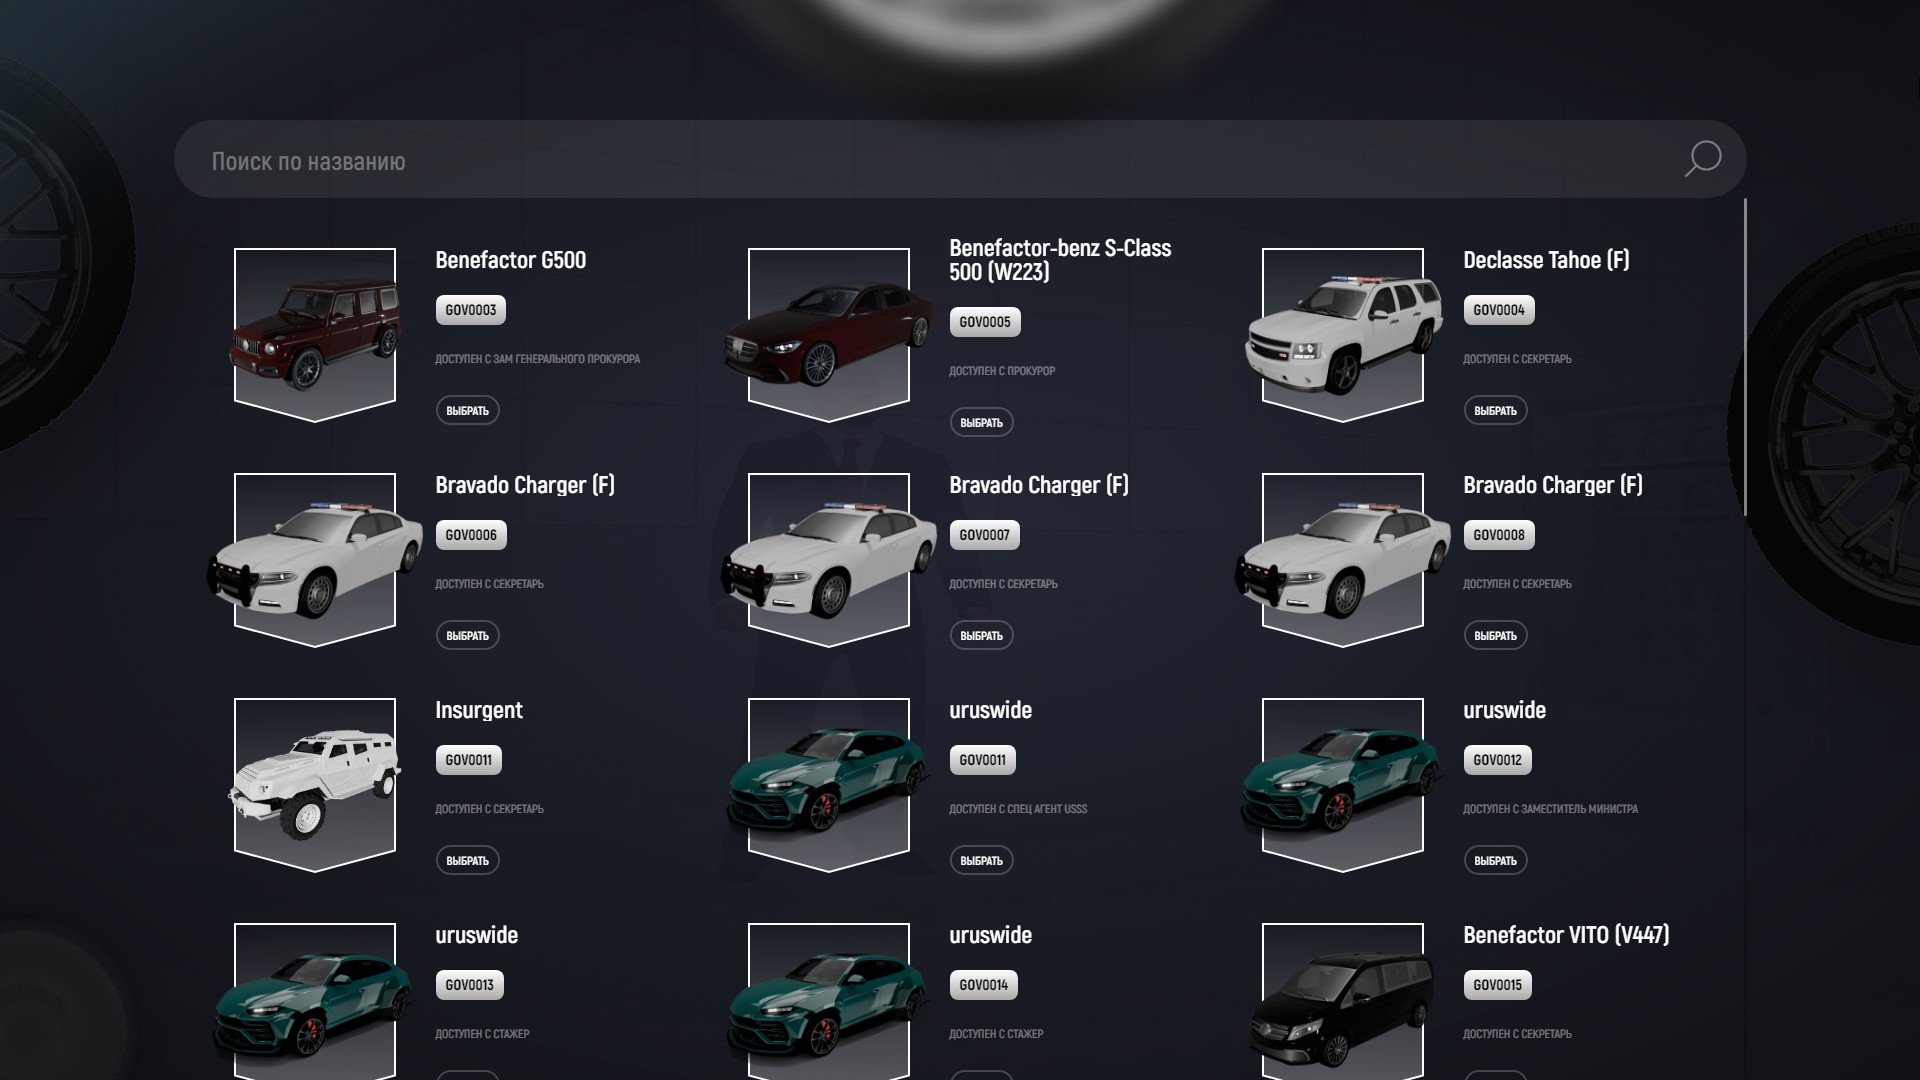
Task: Click the Insurgent's GOV0011 plate badge
Action: click(469, 760)
